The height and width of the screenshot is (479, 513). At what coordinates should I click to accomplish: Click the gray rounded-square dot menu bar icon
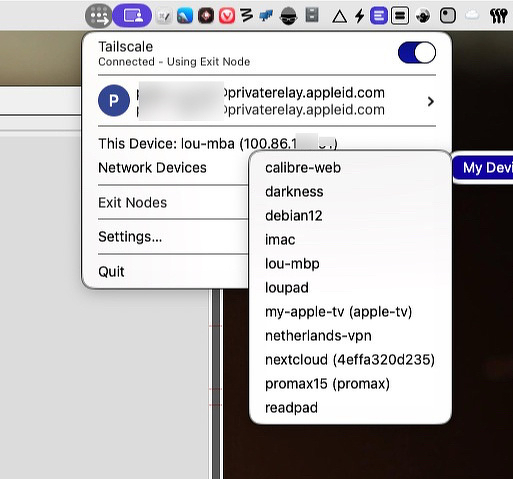coord(448,16)
